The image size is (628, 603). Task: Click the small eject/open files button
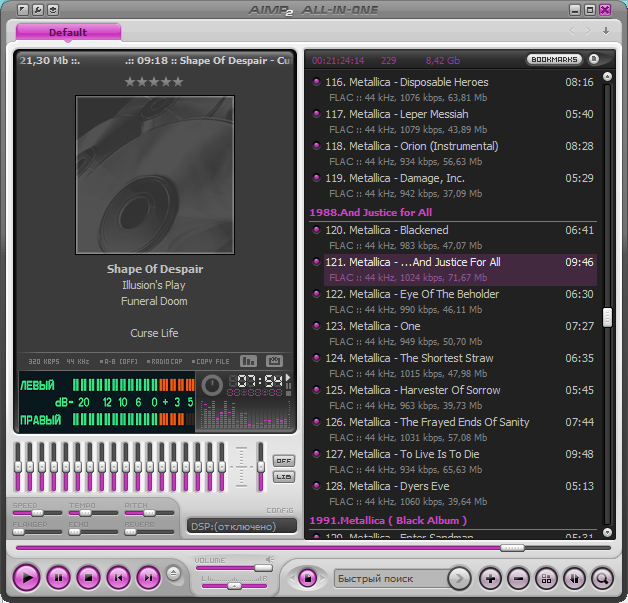(173, 573)
